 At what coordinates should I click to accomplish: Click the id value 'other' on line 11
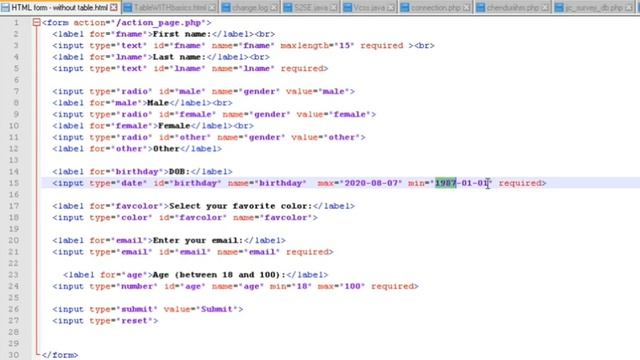click(x=193, y=137)
